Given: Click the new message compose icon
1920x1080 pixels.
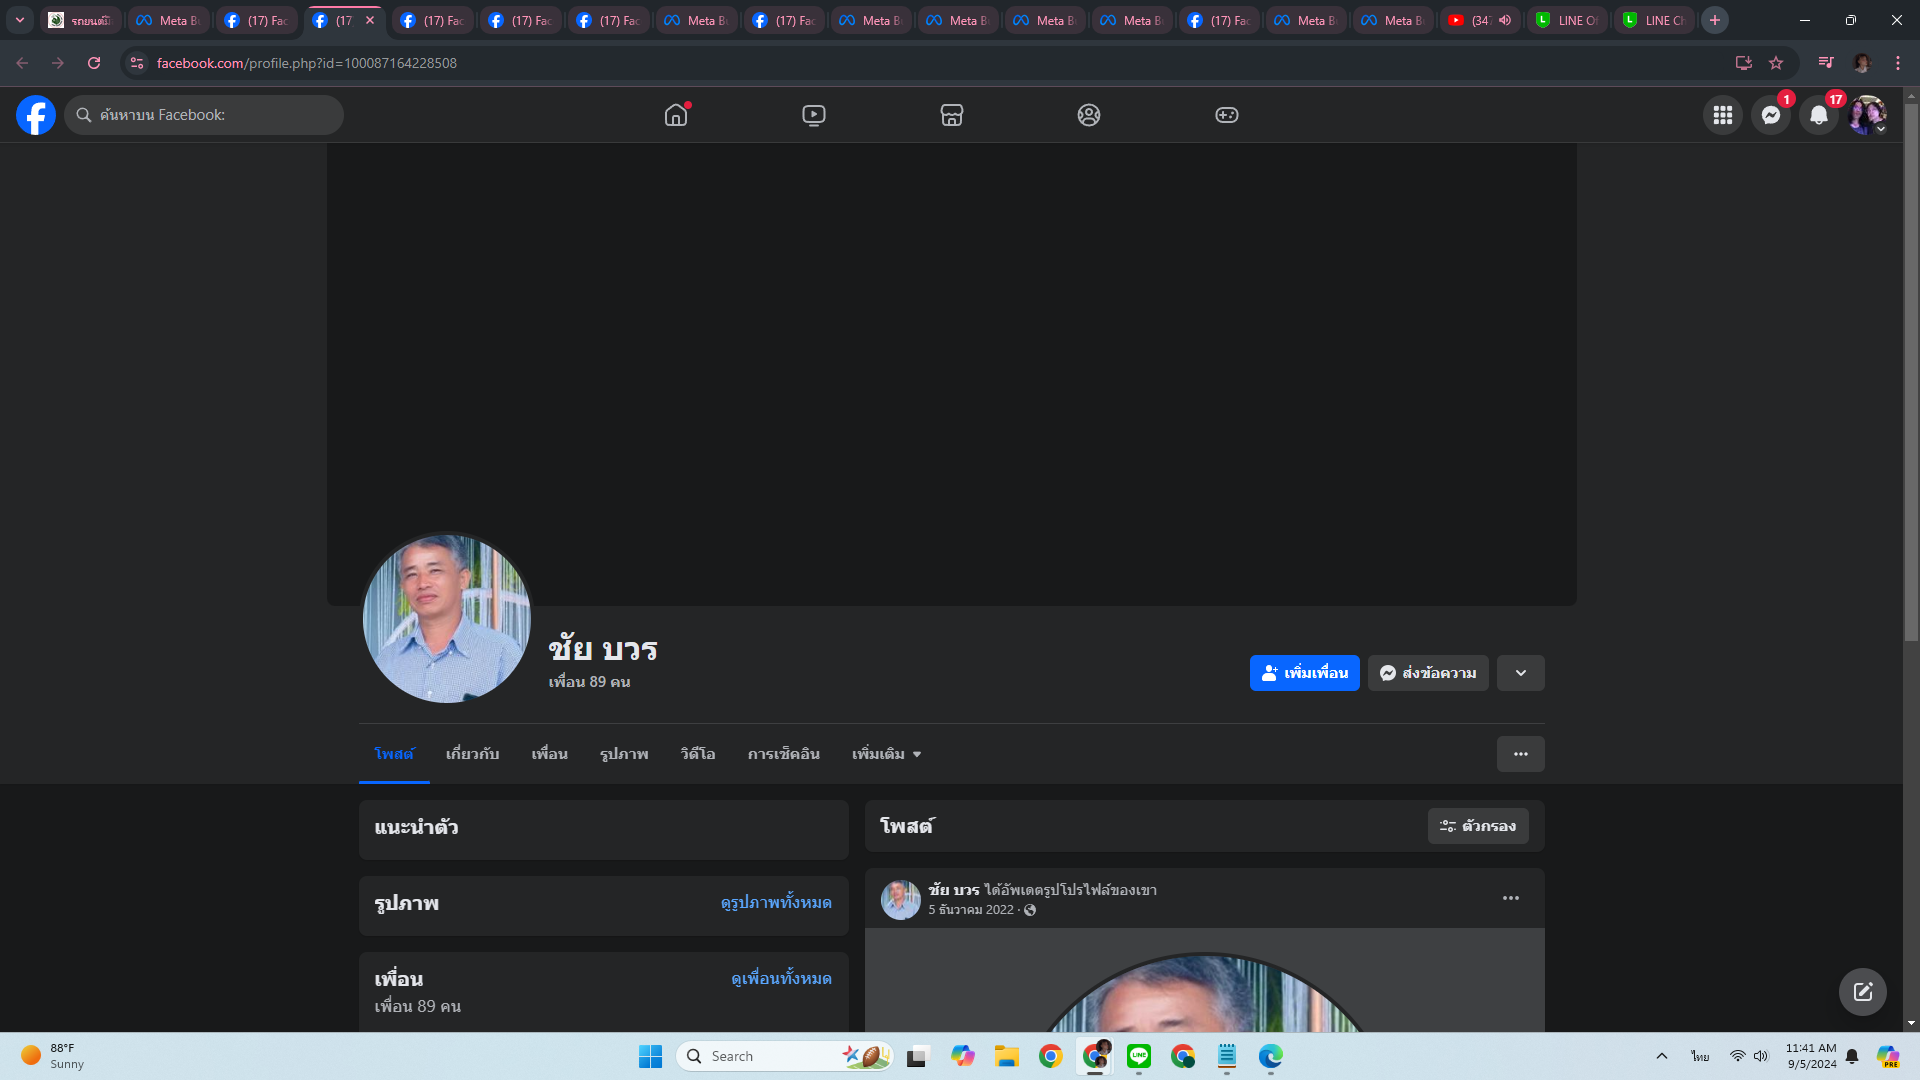Looking at the screenshot, I should (x=1862, y=991).
